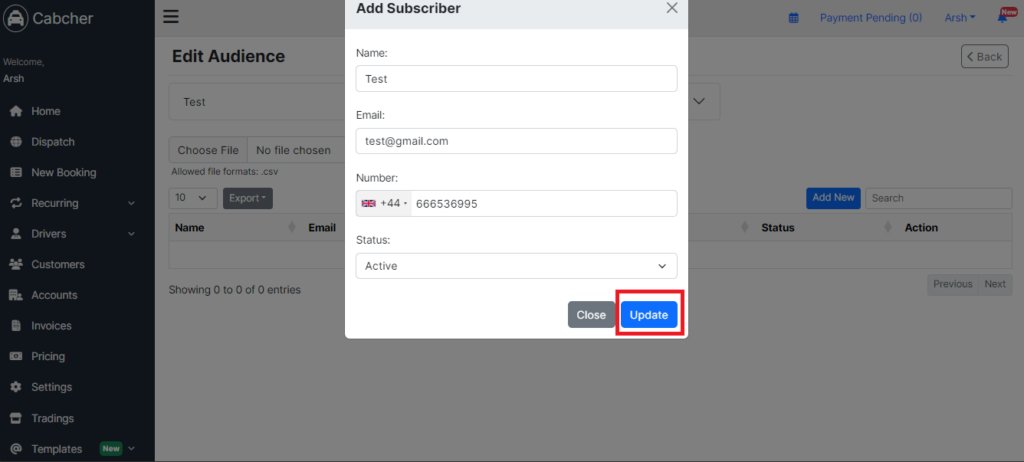Click the notification bell icon
This screenshot has width=1024, height=462.
pyautogui.click(x=1002, y=18)
